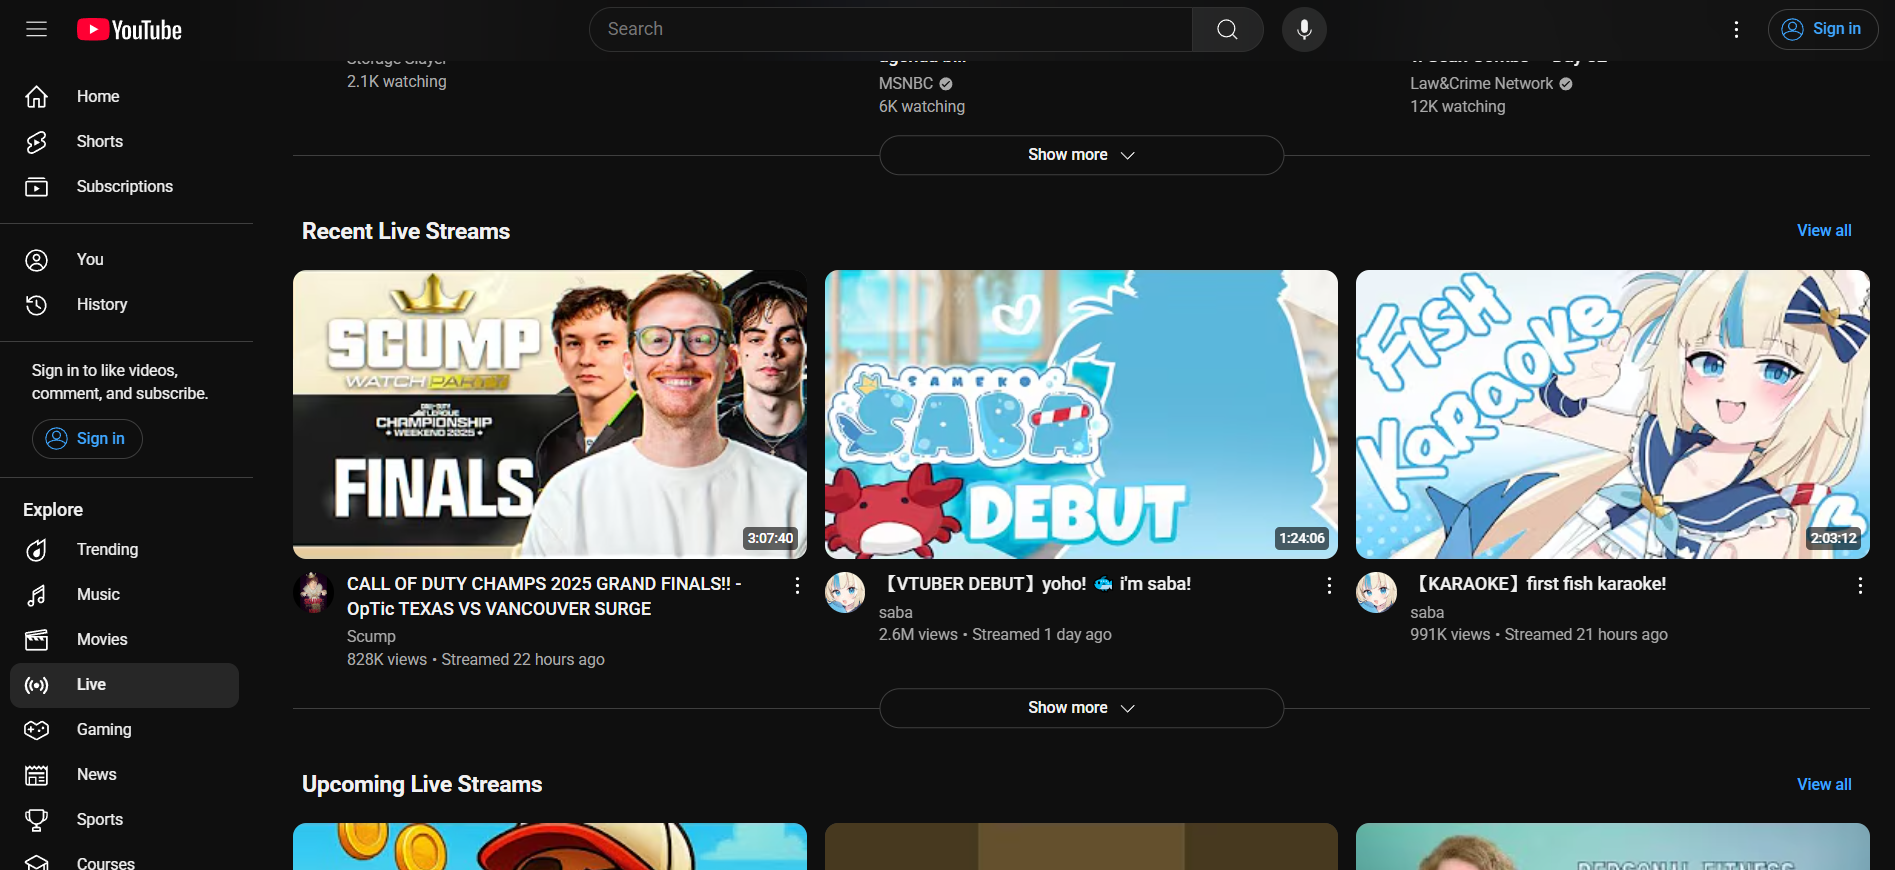Play the Scump Finals thumbnail video

[550, 414]
